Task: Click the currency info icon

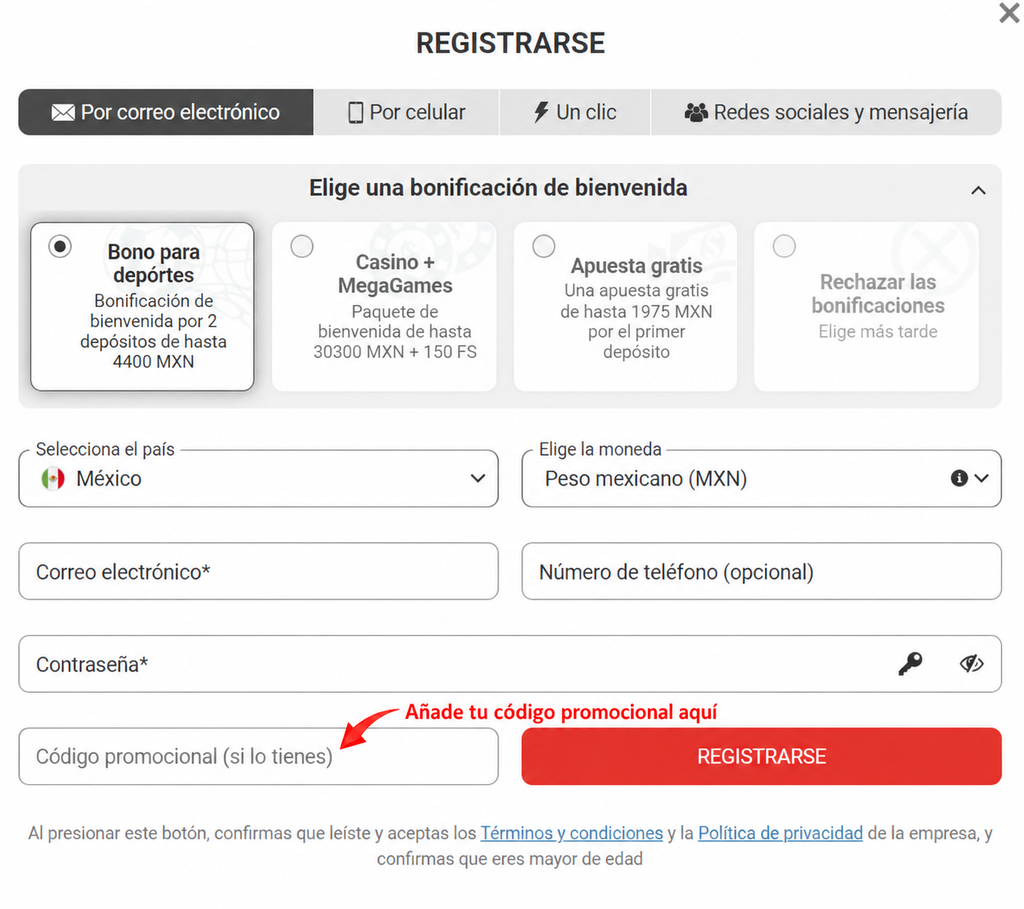Action: tap(959, 479)
